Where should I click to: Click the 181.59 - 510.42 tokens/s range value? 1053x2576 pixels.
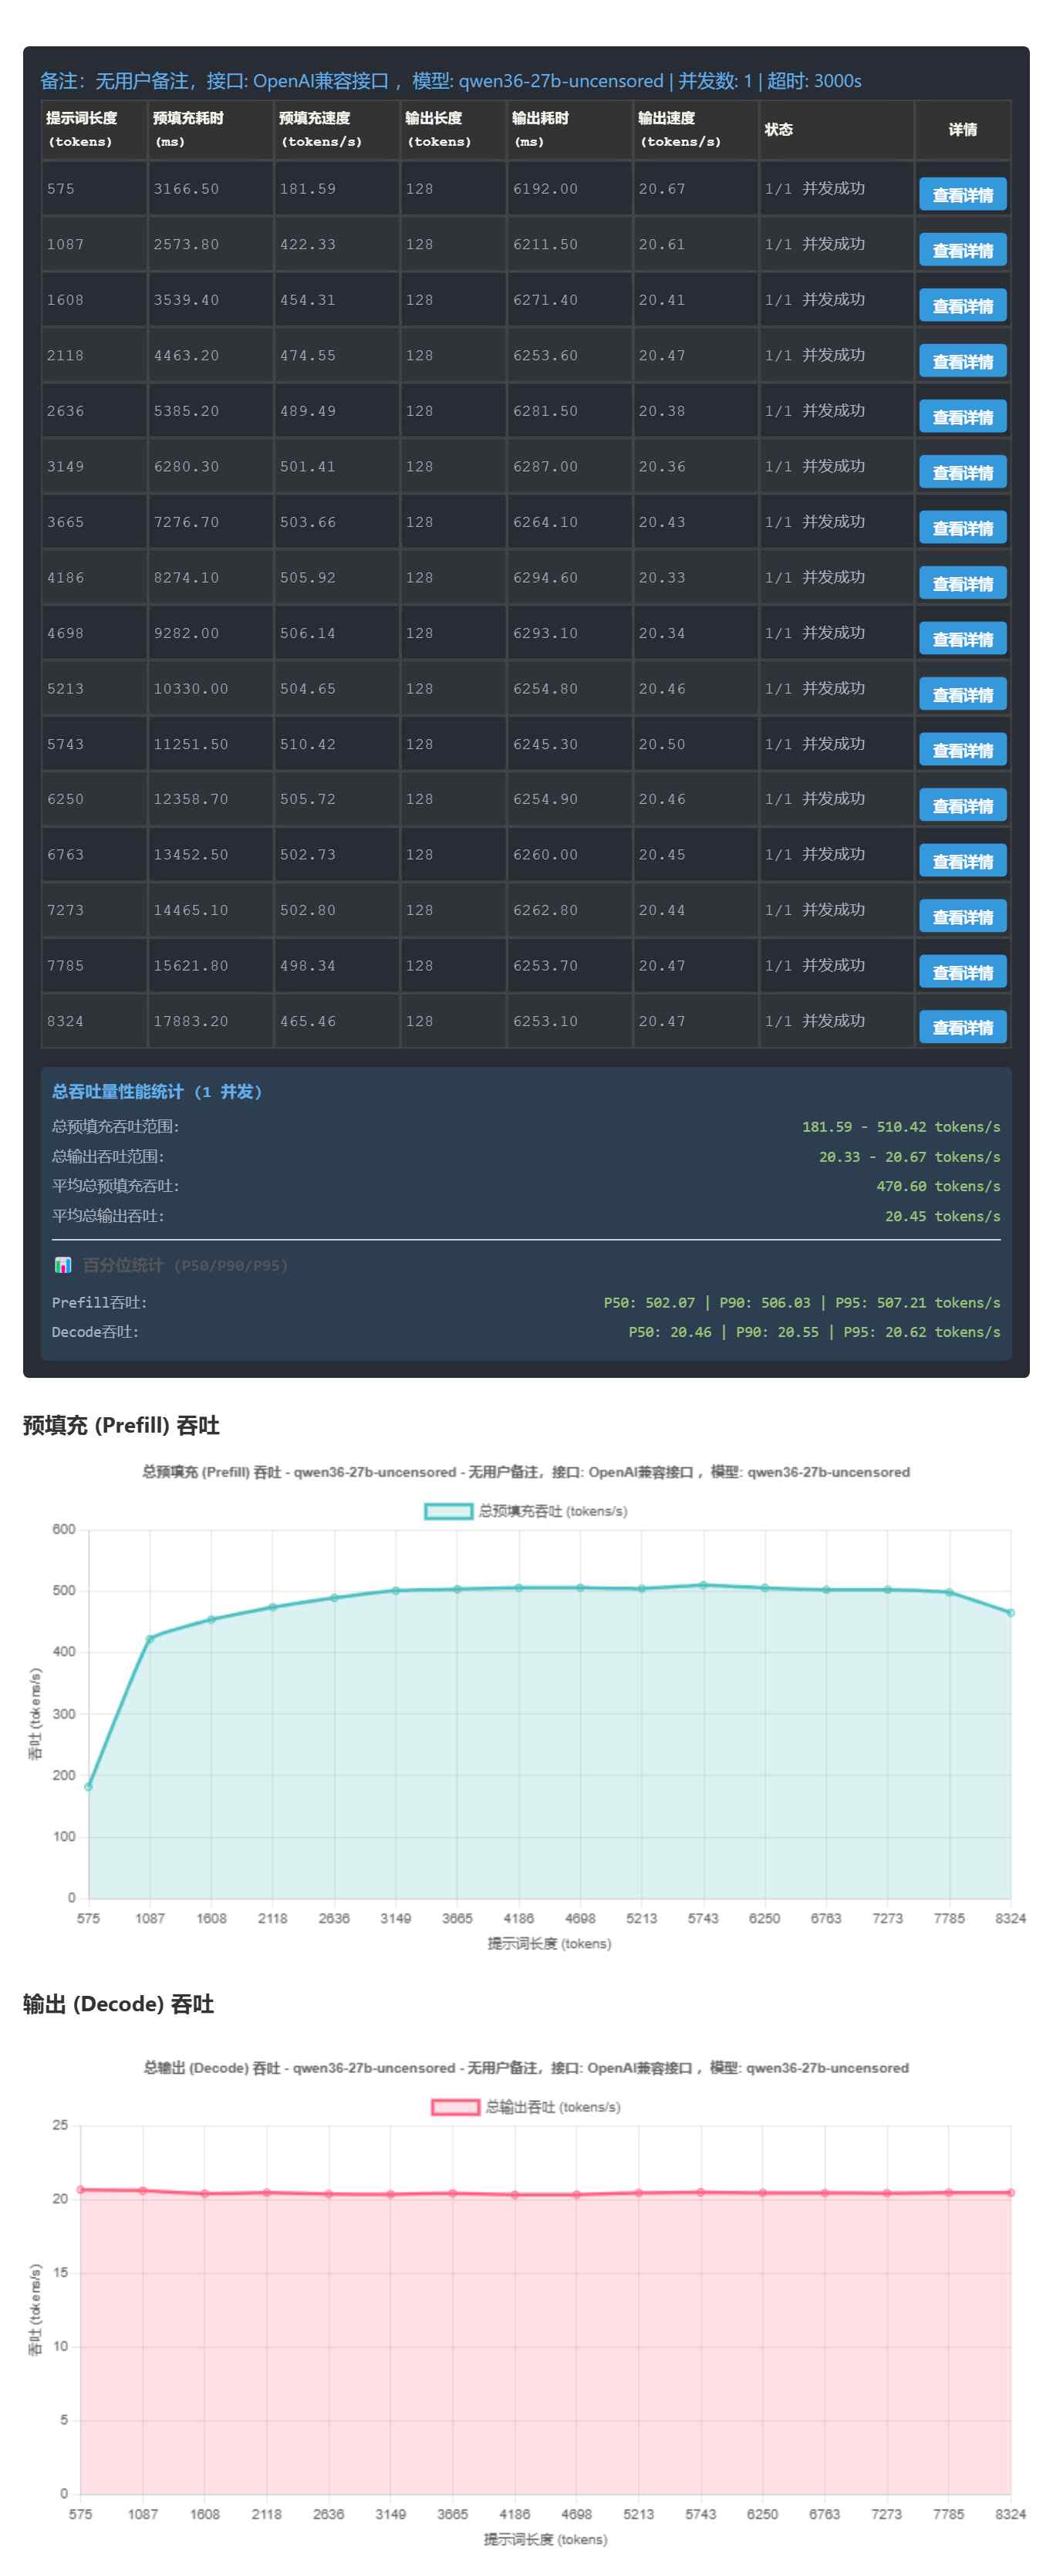[901, 1127]
